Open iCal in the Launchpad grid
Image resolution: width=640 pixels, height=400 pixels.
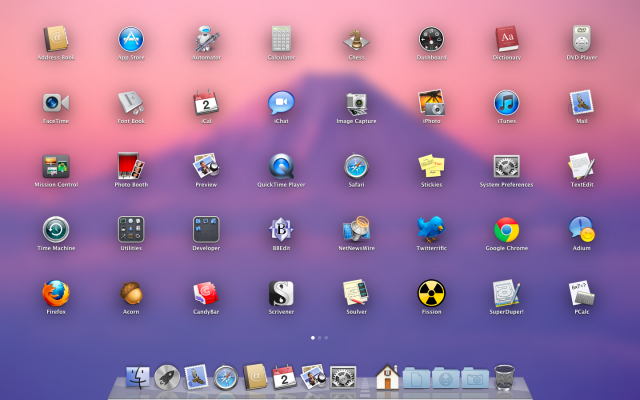click(206, 102)
